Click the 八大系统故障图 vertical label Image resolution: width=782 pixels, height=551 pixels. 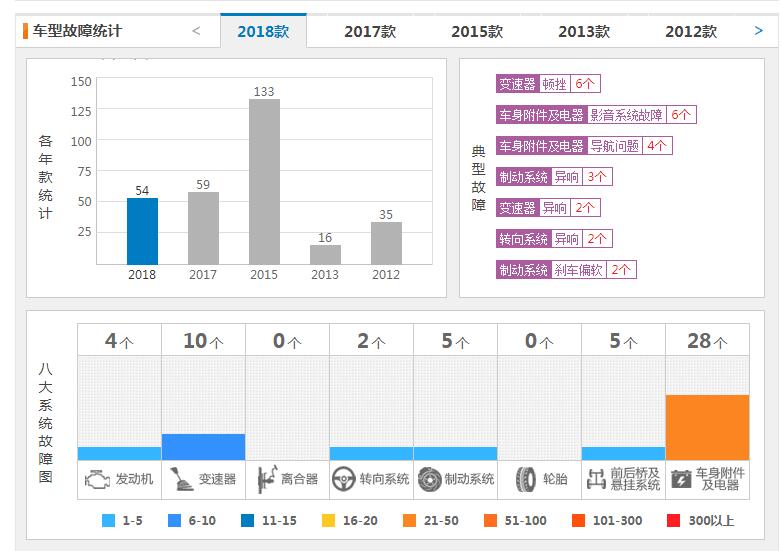point(45,423)
